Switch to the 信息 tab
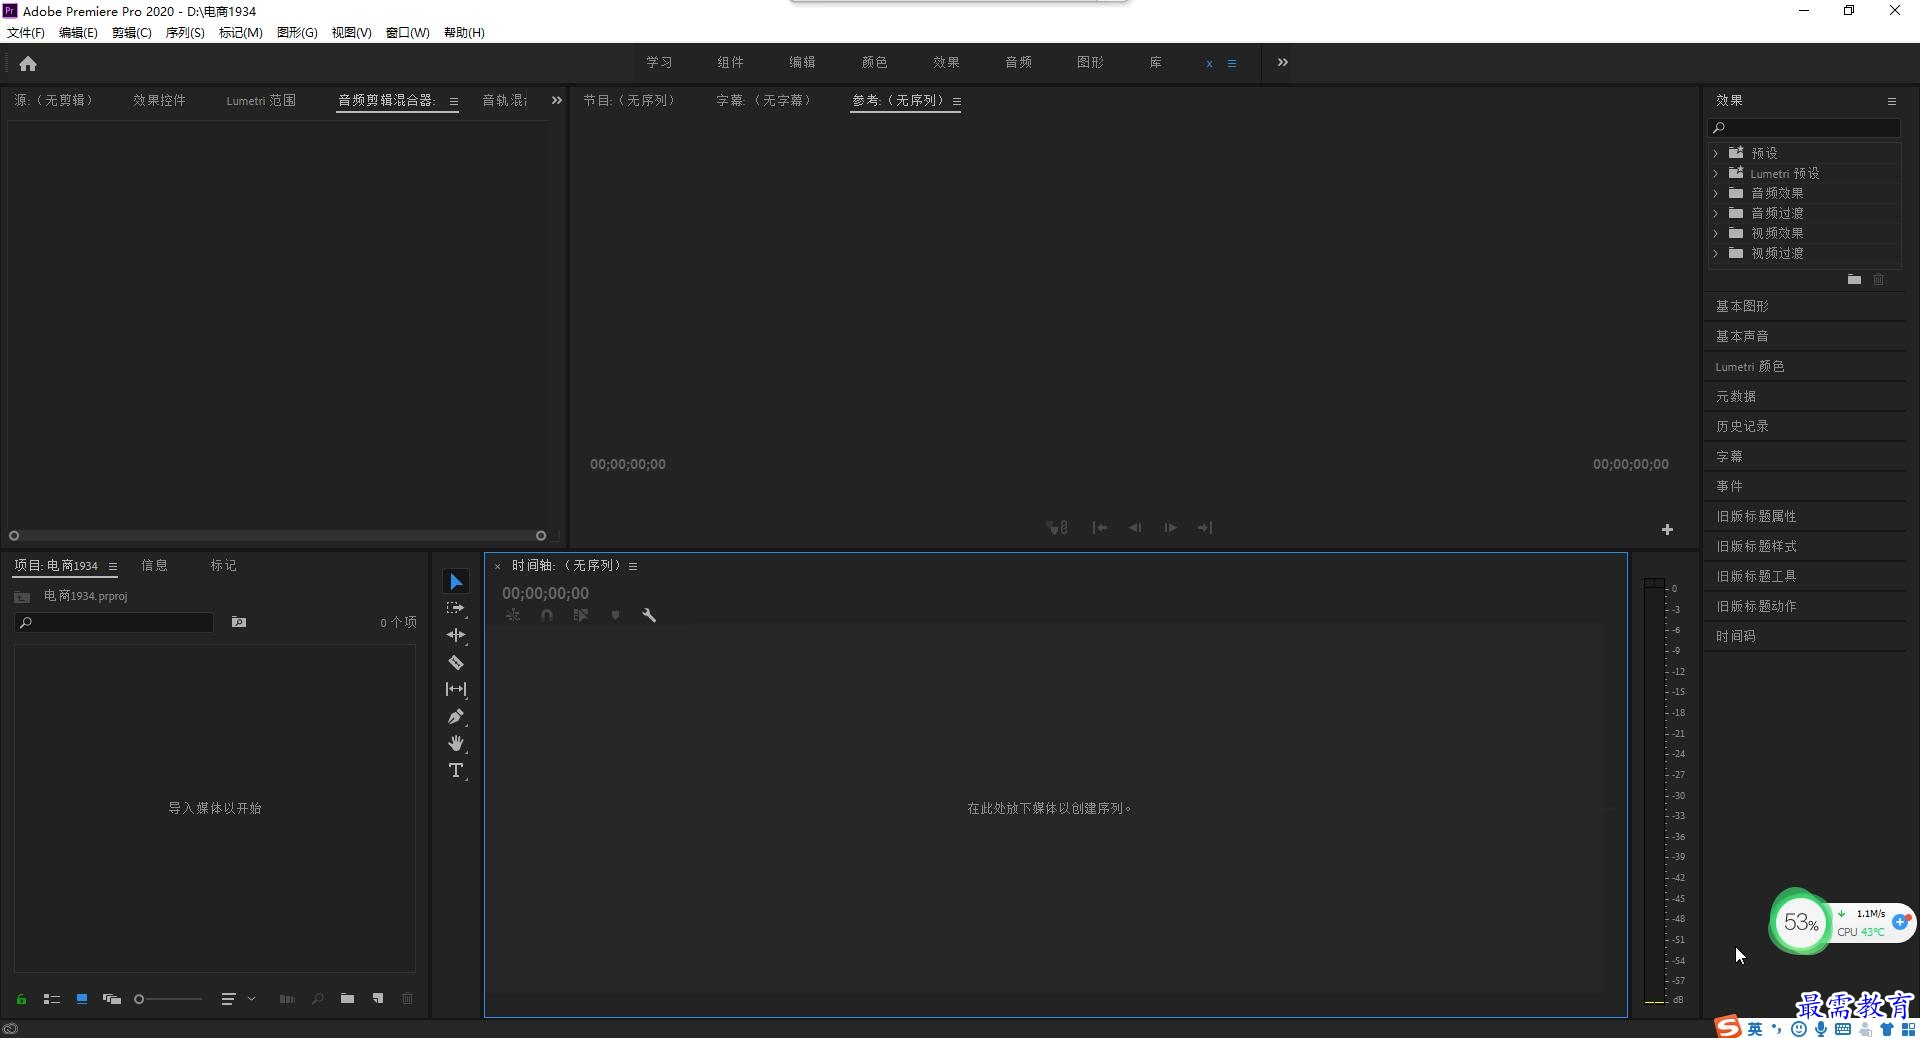The width and height of the screenshot is (1920, 1038). pos(155,565)
